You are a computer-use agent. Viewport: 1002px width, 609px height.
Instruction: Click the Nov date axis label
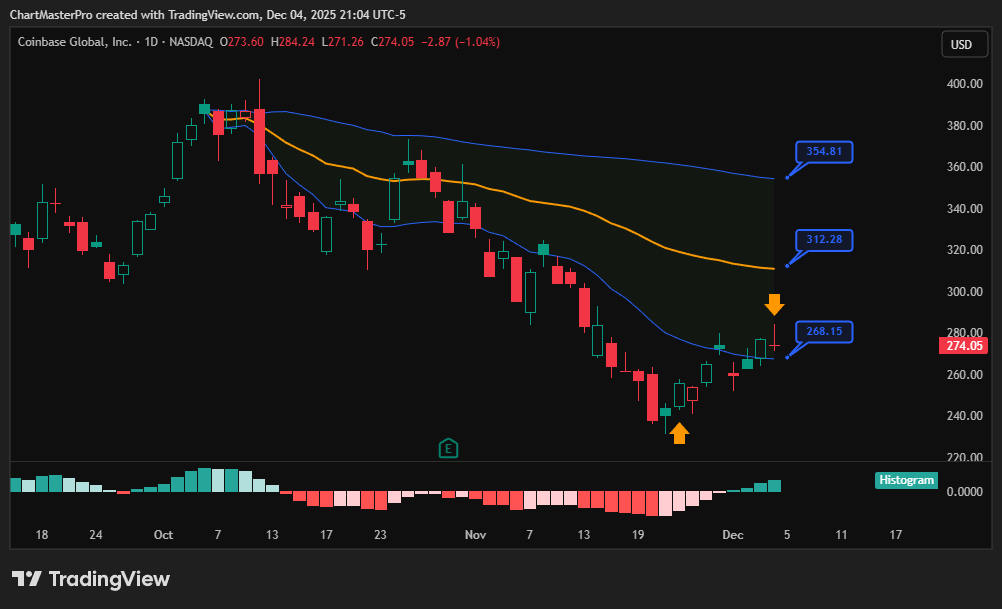[475, 535]
